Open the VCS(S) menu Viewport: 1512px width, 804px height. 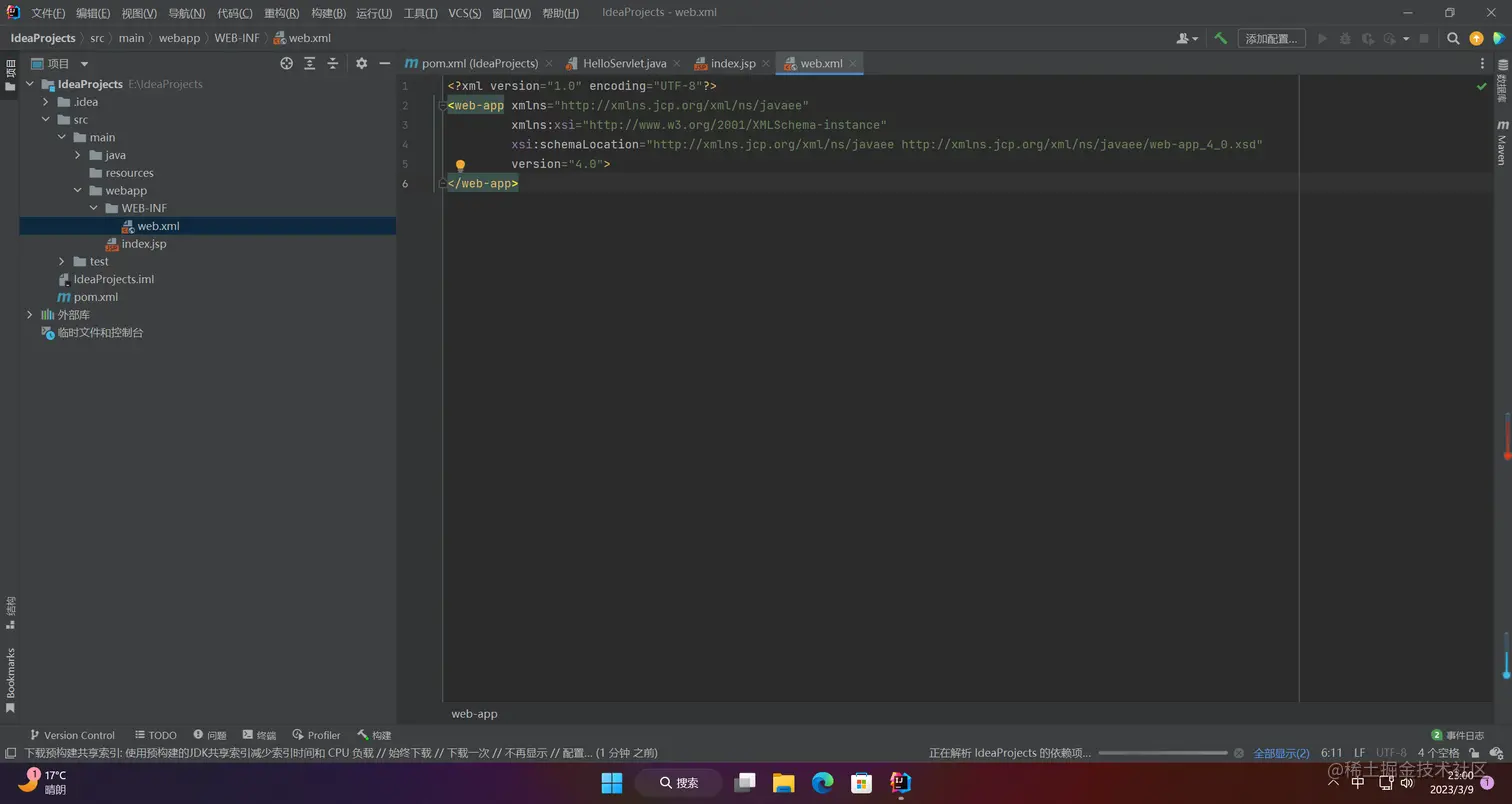(x=464, y=13)
